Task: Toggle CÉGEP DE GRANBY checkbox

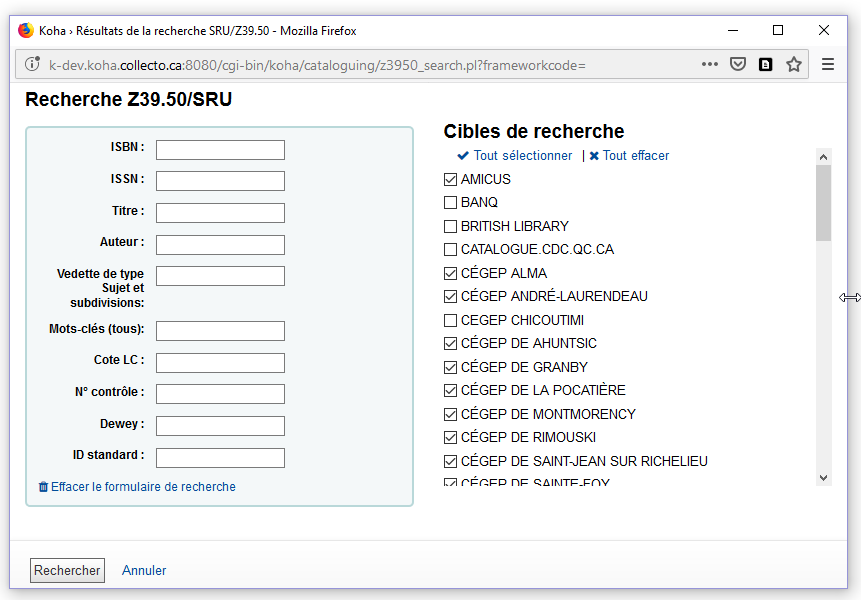Action: pyautogui.click(x=450, y=367)
